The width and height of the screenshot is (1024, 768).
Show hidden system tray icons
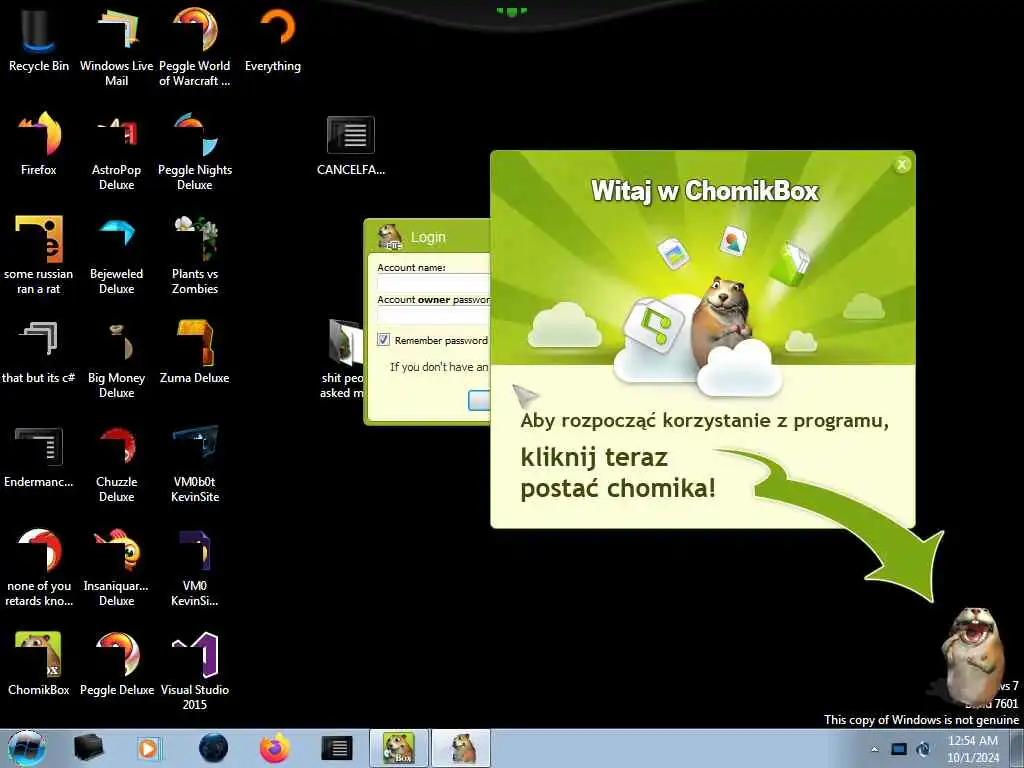click(x=874, y=749)
